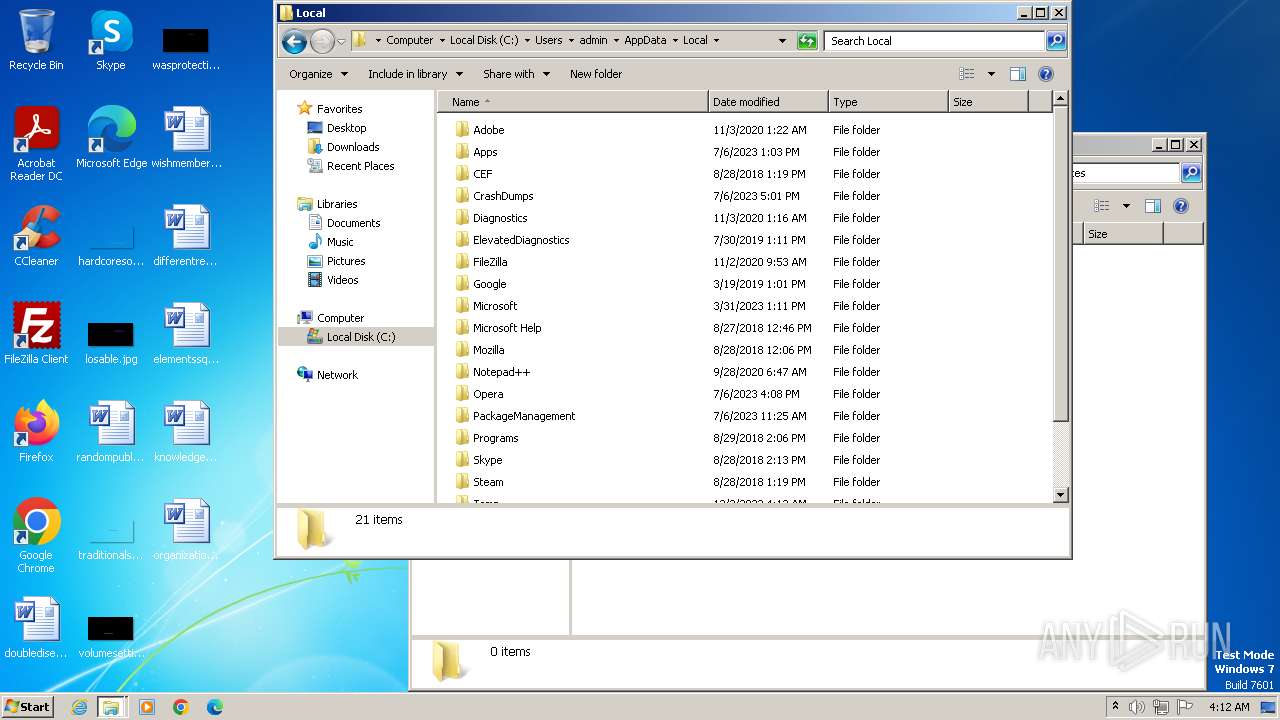Click New folder button
Screen dimensions: 1280x720
click(596, 74)
